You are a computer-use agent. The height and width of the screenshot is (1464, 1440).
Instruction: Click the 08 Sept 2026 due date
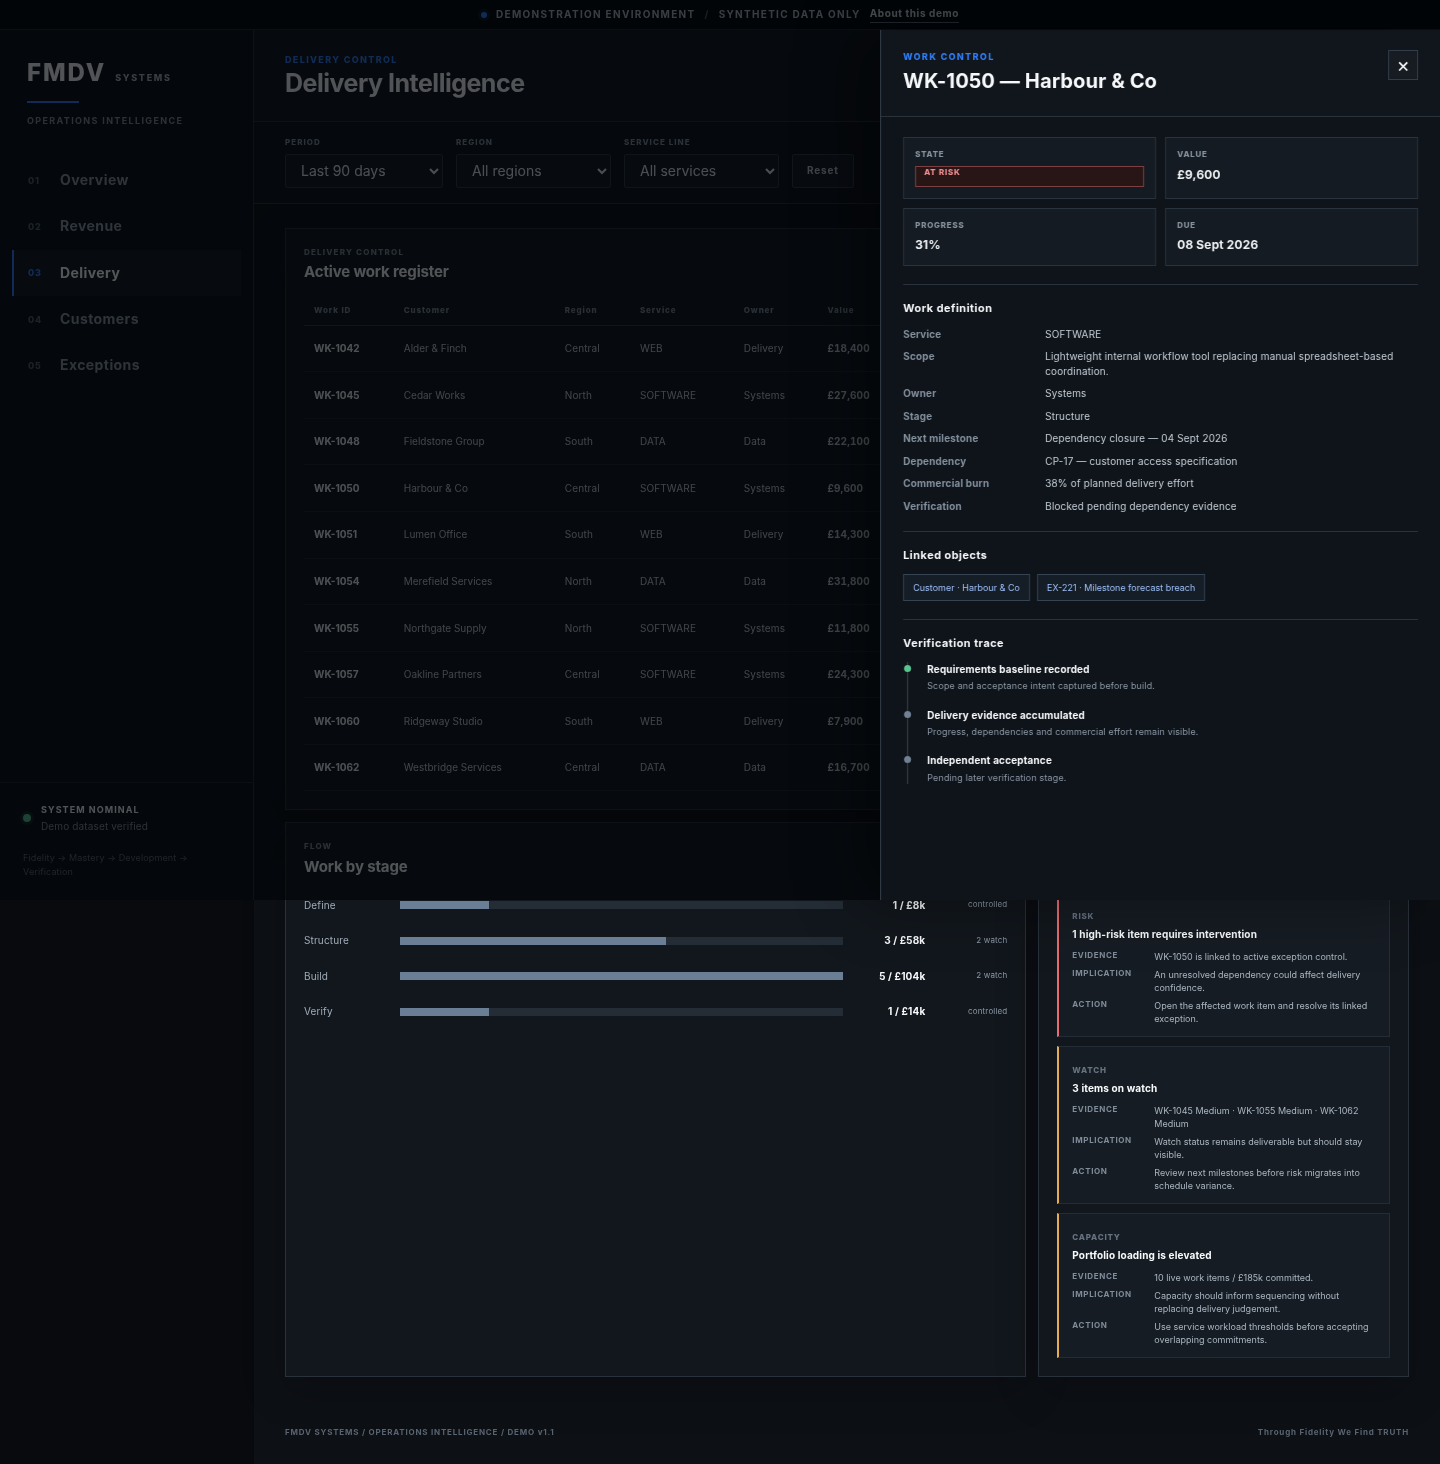(1218, 244)
